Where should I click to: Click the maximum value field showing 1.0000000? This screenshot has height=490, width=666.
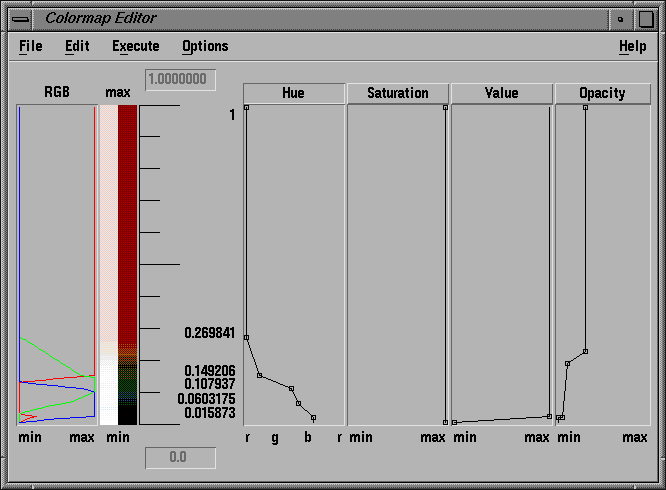click(x=181, y=79)
